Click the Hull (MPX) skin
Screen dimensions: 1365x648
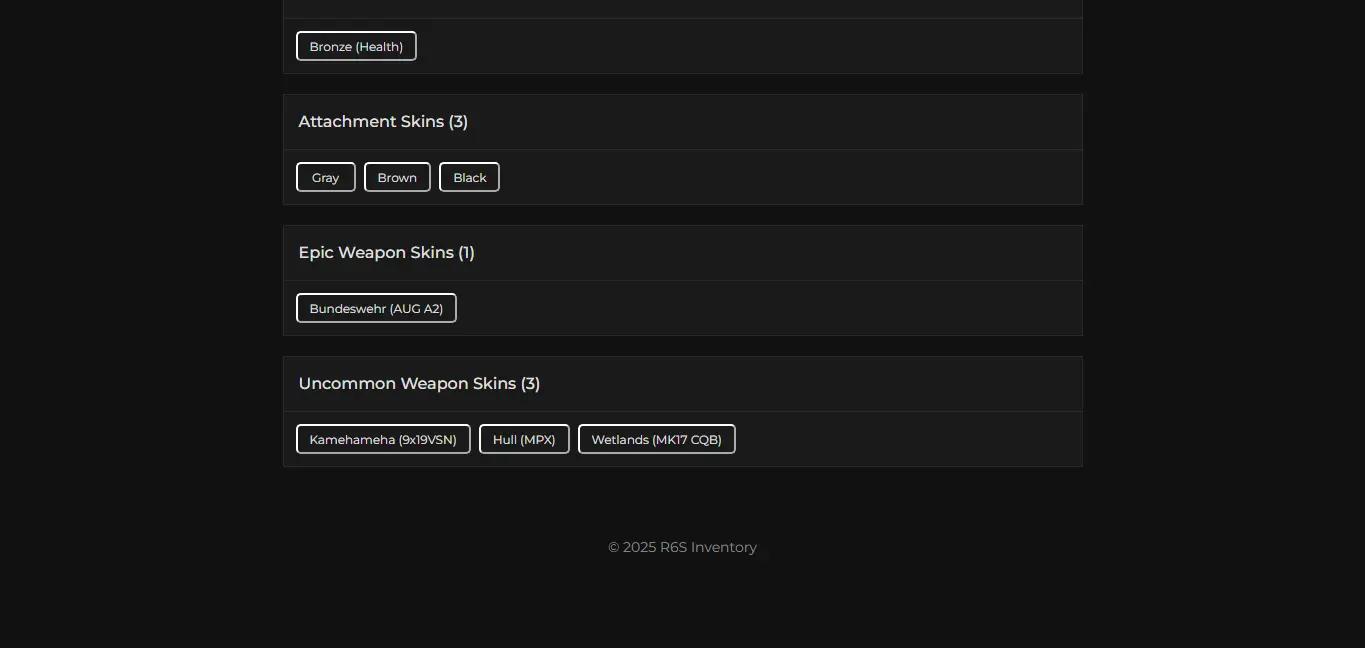pyautogui.click(x=524, y=439)
